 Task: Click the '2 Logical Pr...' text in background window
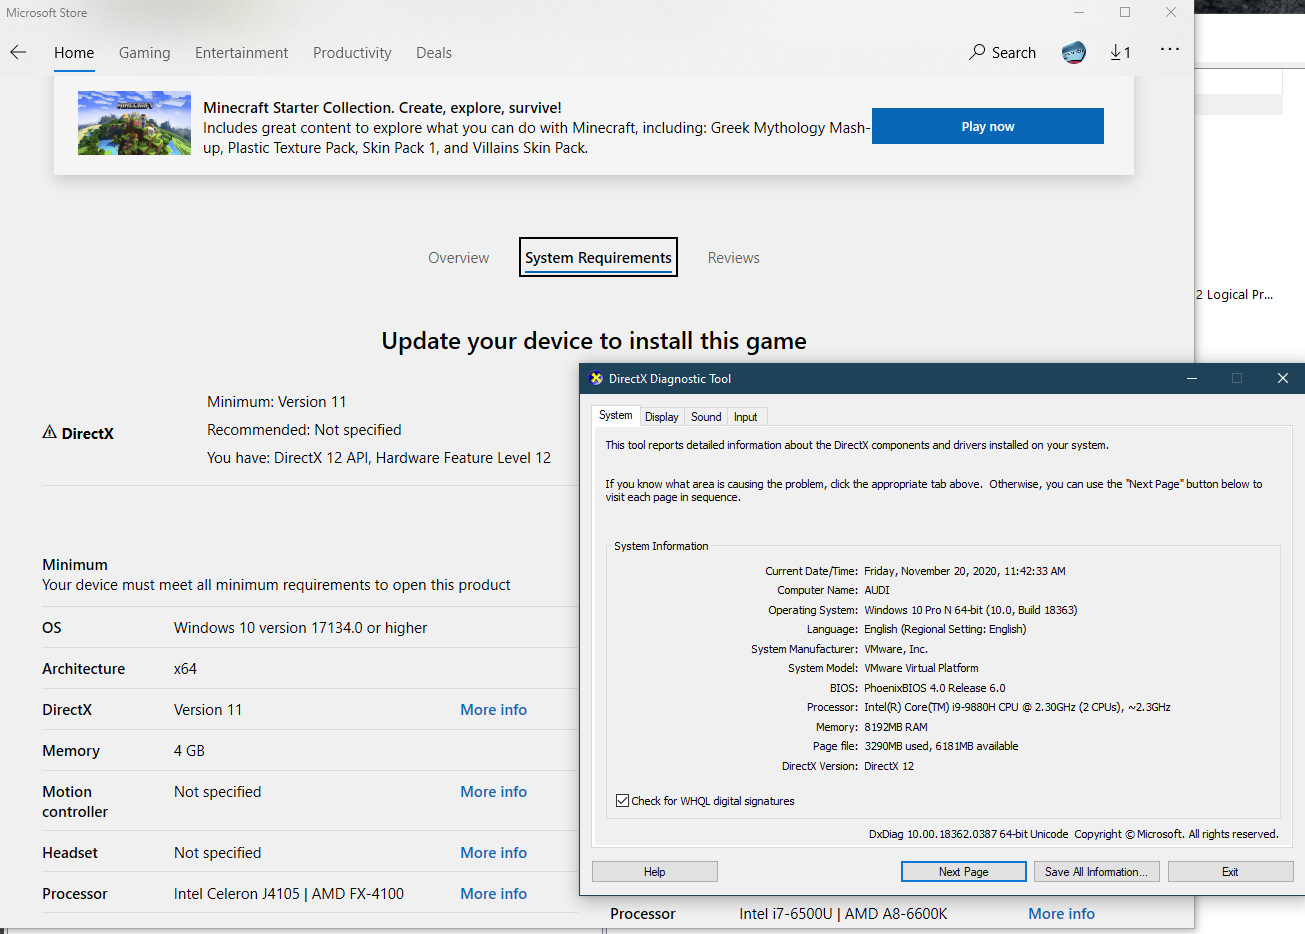click(1234, 295)
